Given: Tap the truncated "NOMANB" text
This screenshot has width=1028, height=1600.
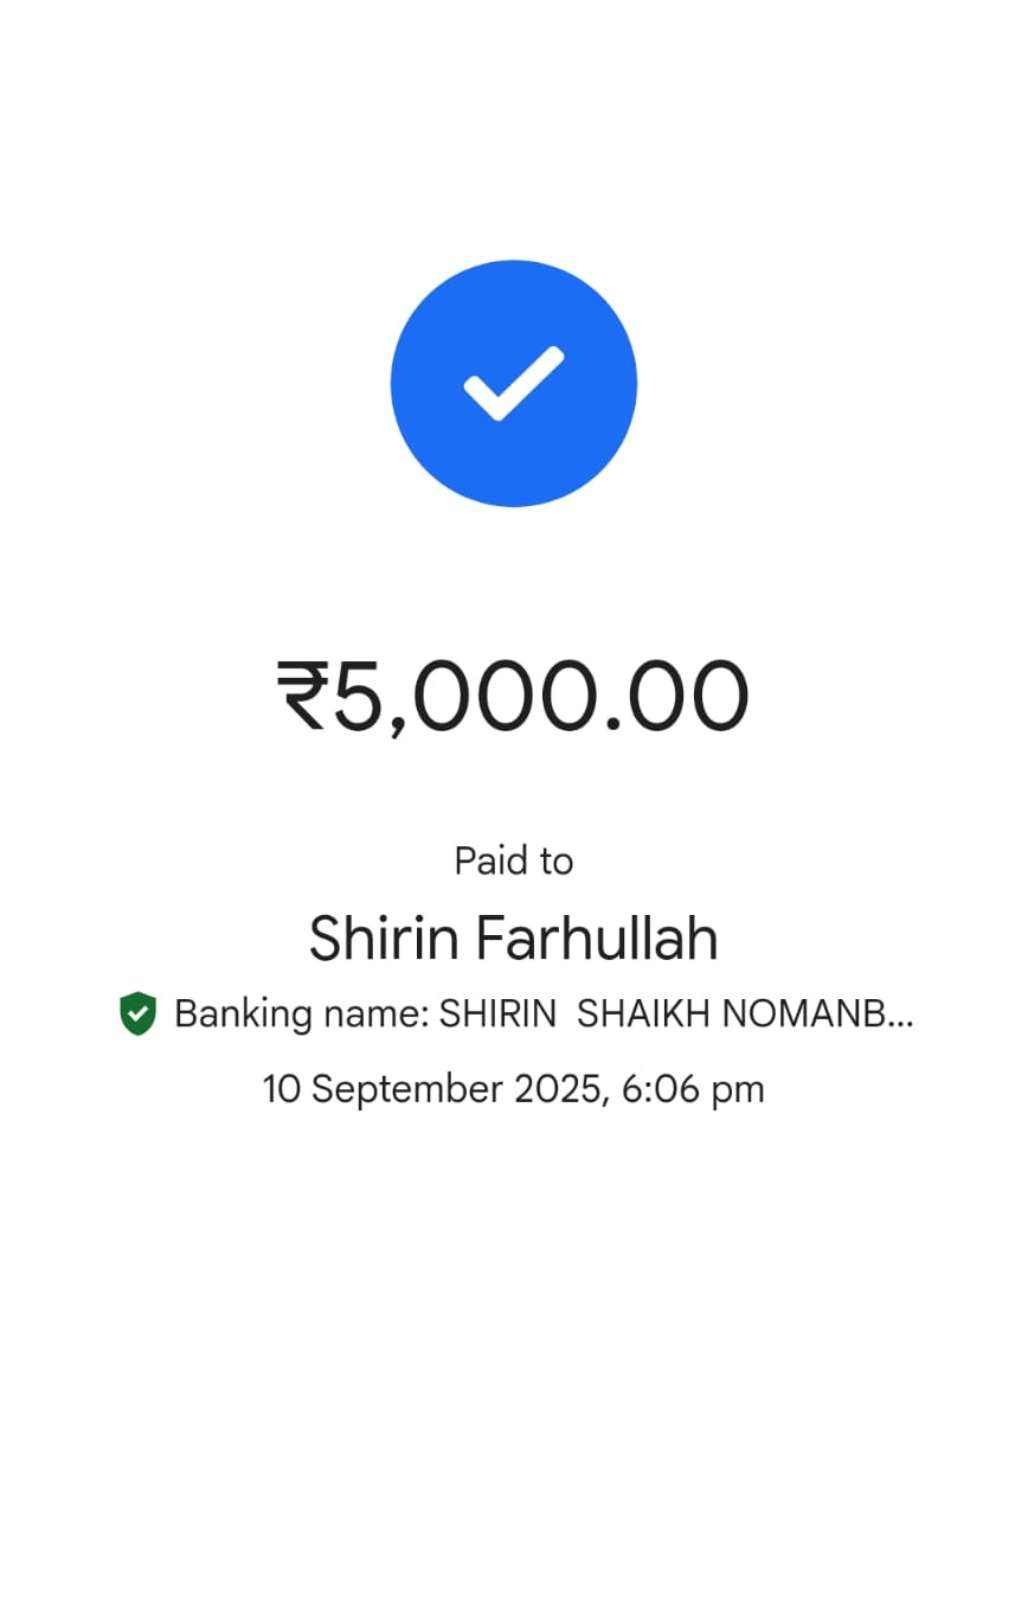Looking at the screenshot, I should (x=803, y=1014).
